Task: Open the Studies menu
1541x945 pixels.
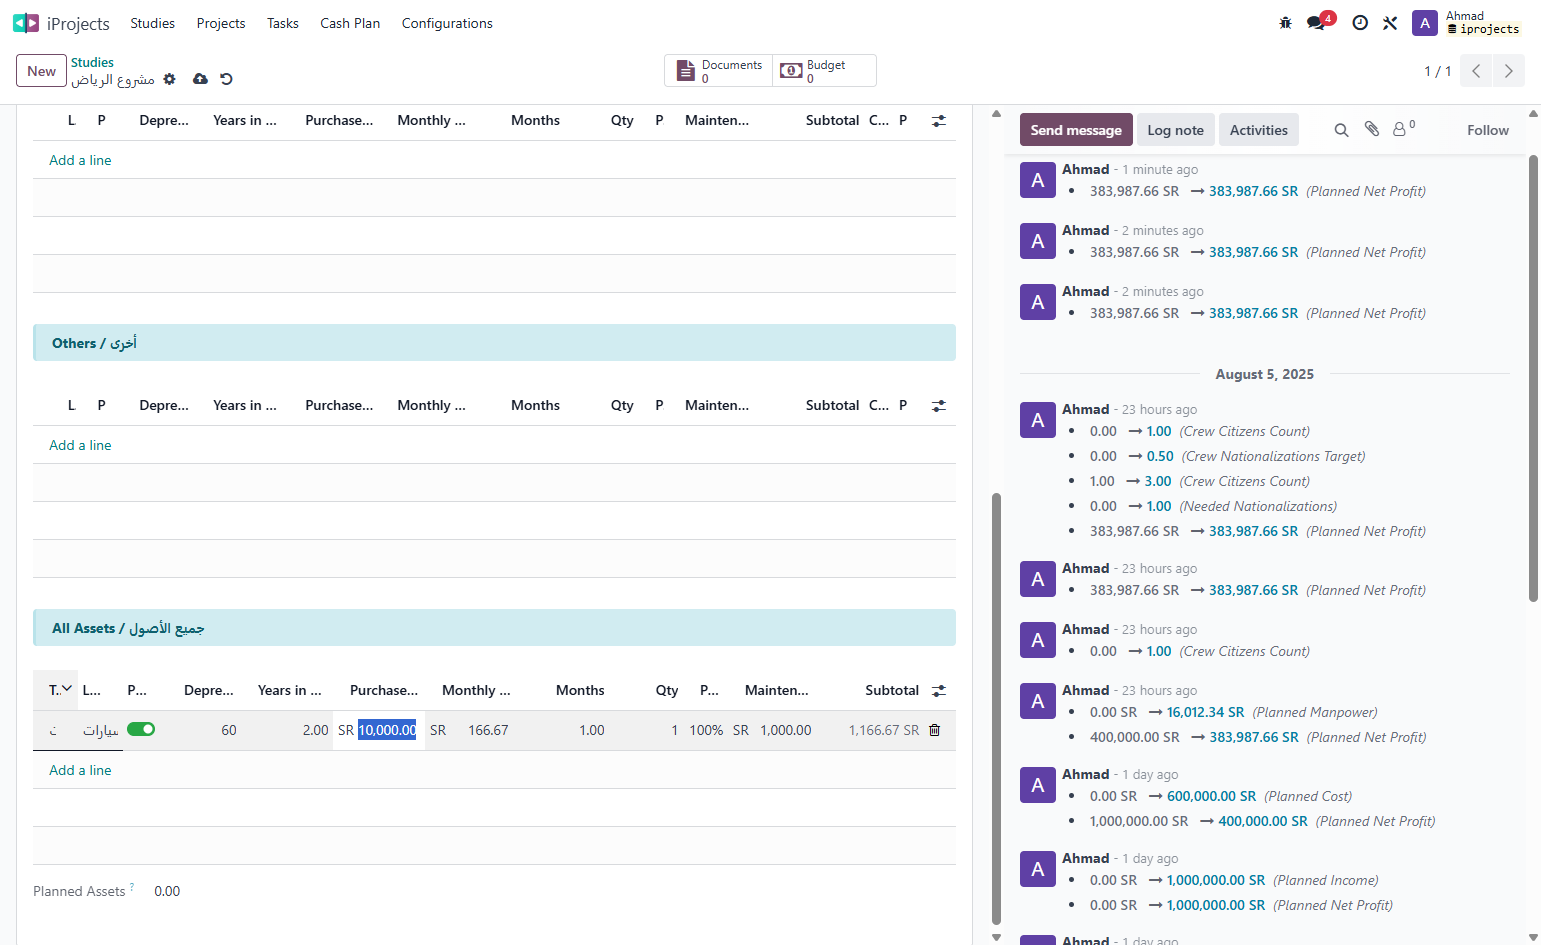Action: [x=152, y=23]
